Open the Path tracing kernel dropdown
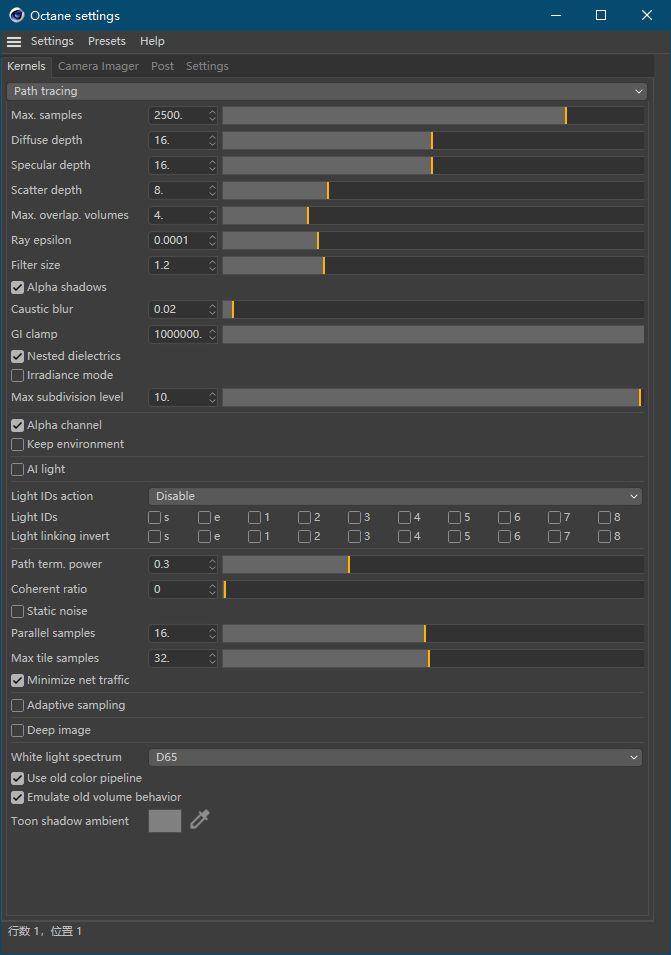The height and width of the screenshot is (955, 671). 326,91
